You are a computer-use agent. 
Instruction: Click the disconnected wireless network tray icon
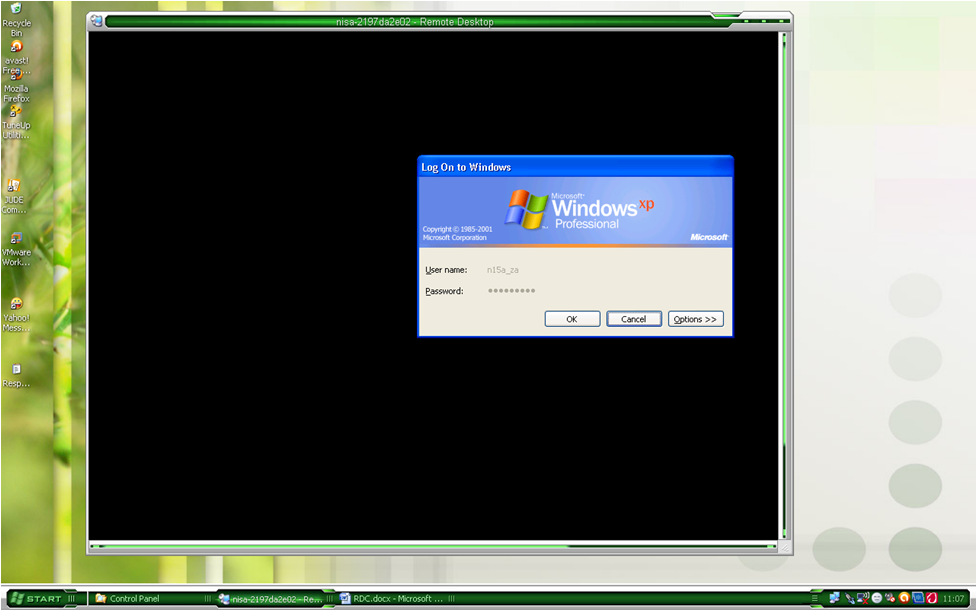pyautogui.click(x=863, y=598)
